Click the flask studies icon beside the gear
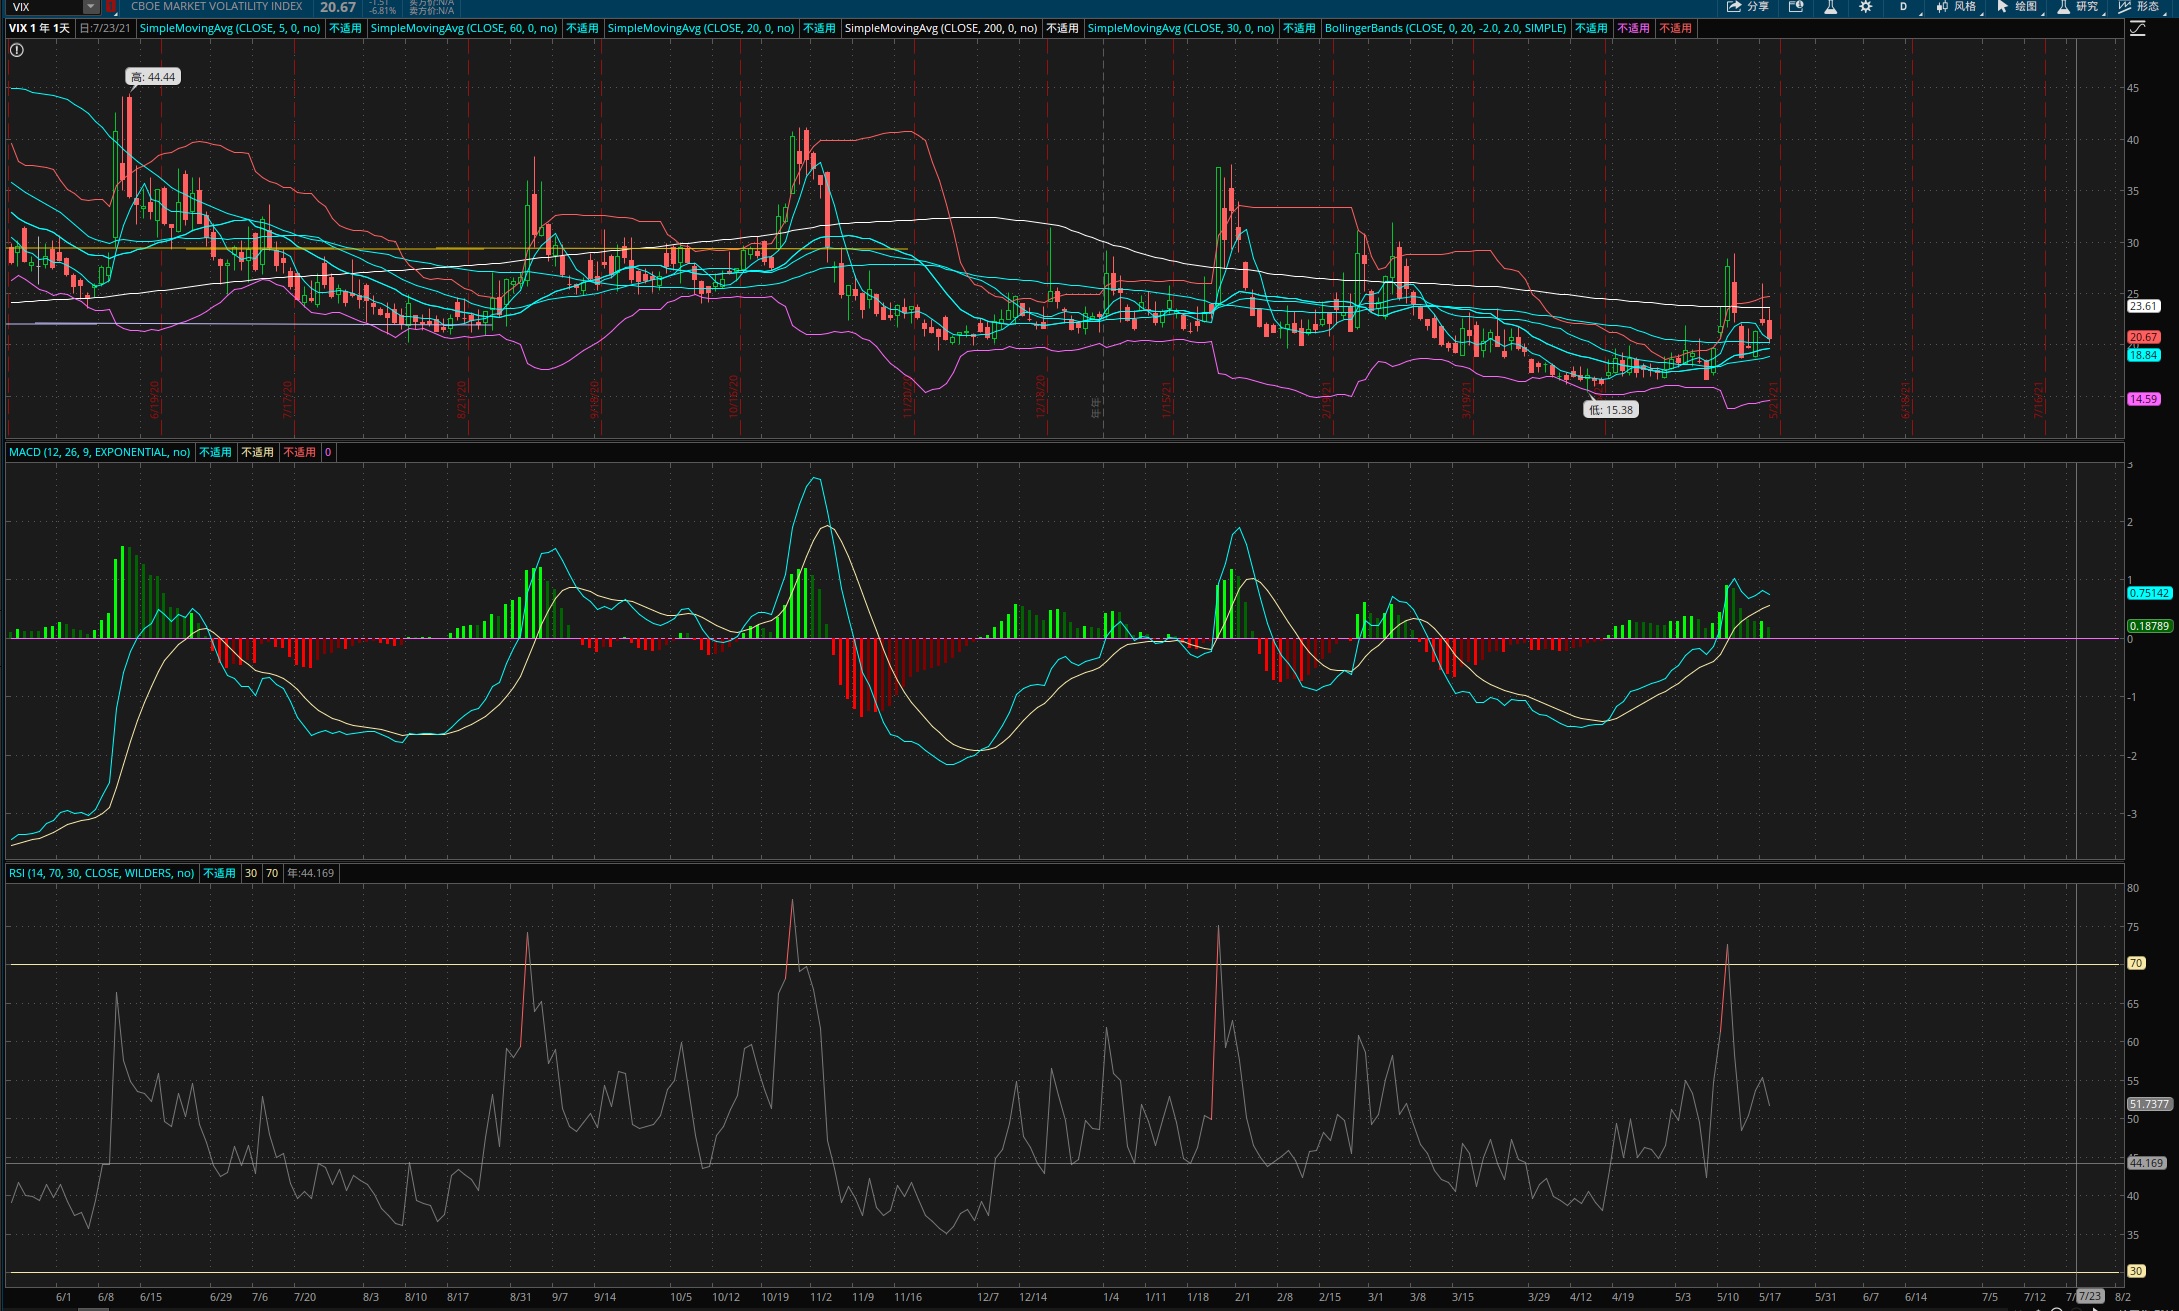Viewport: 2179px width, 1311px height. 1830,7
